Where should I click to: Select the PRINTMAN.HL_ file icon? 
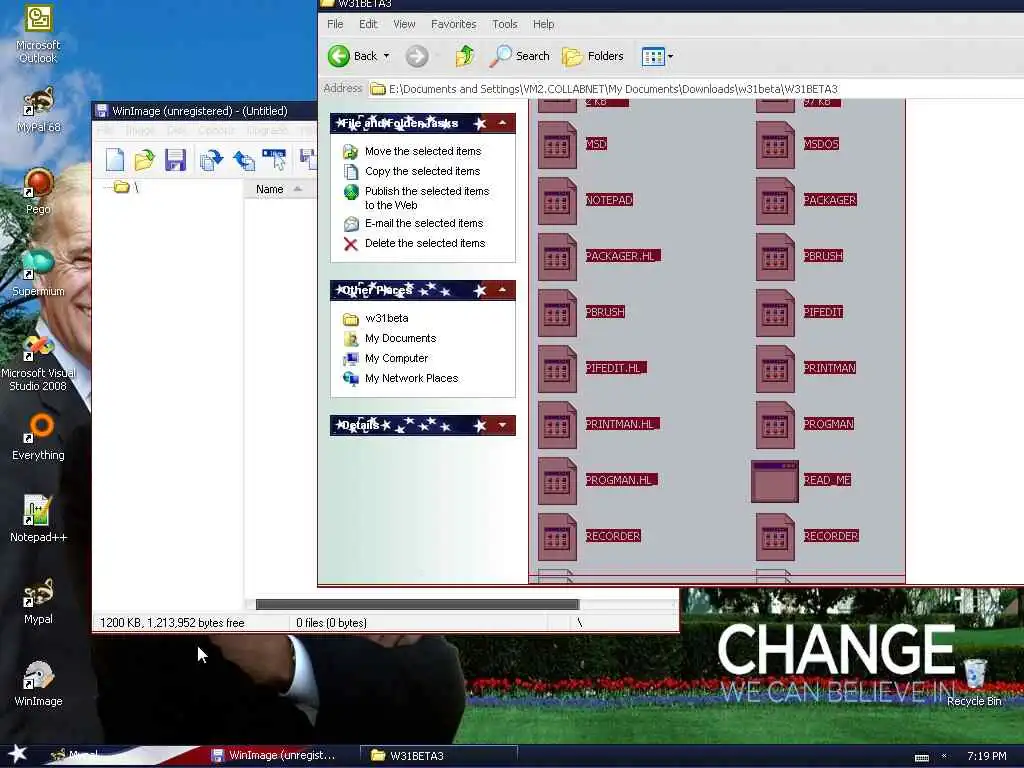tap(557, 426)
